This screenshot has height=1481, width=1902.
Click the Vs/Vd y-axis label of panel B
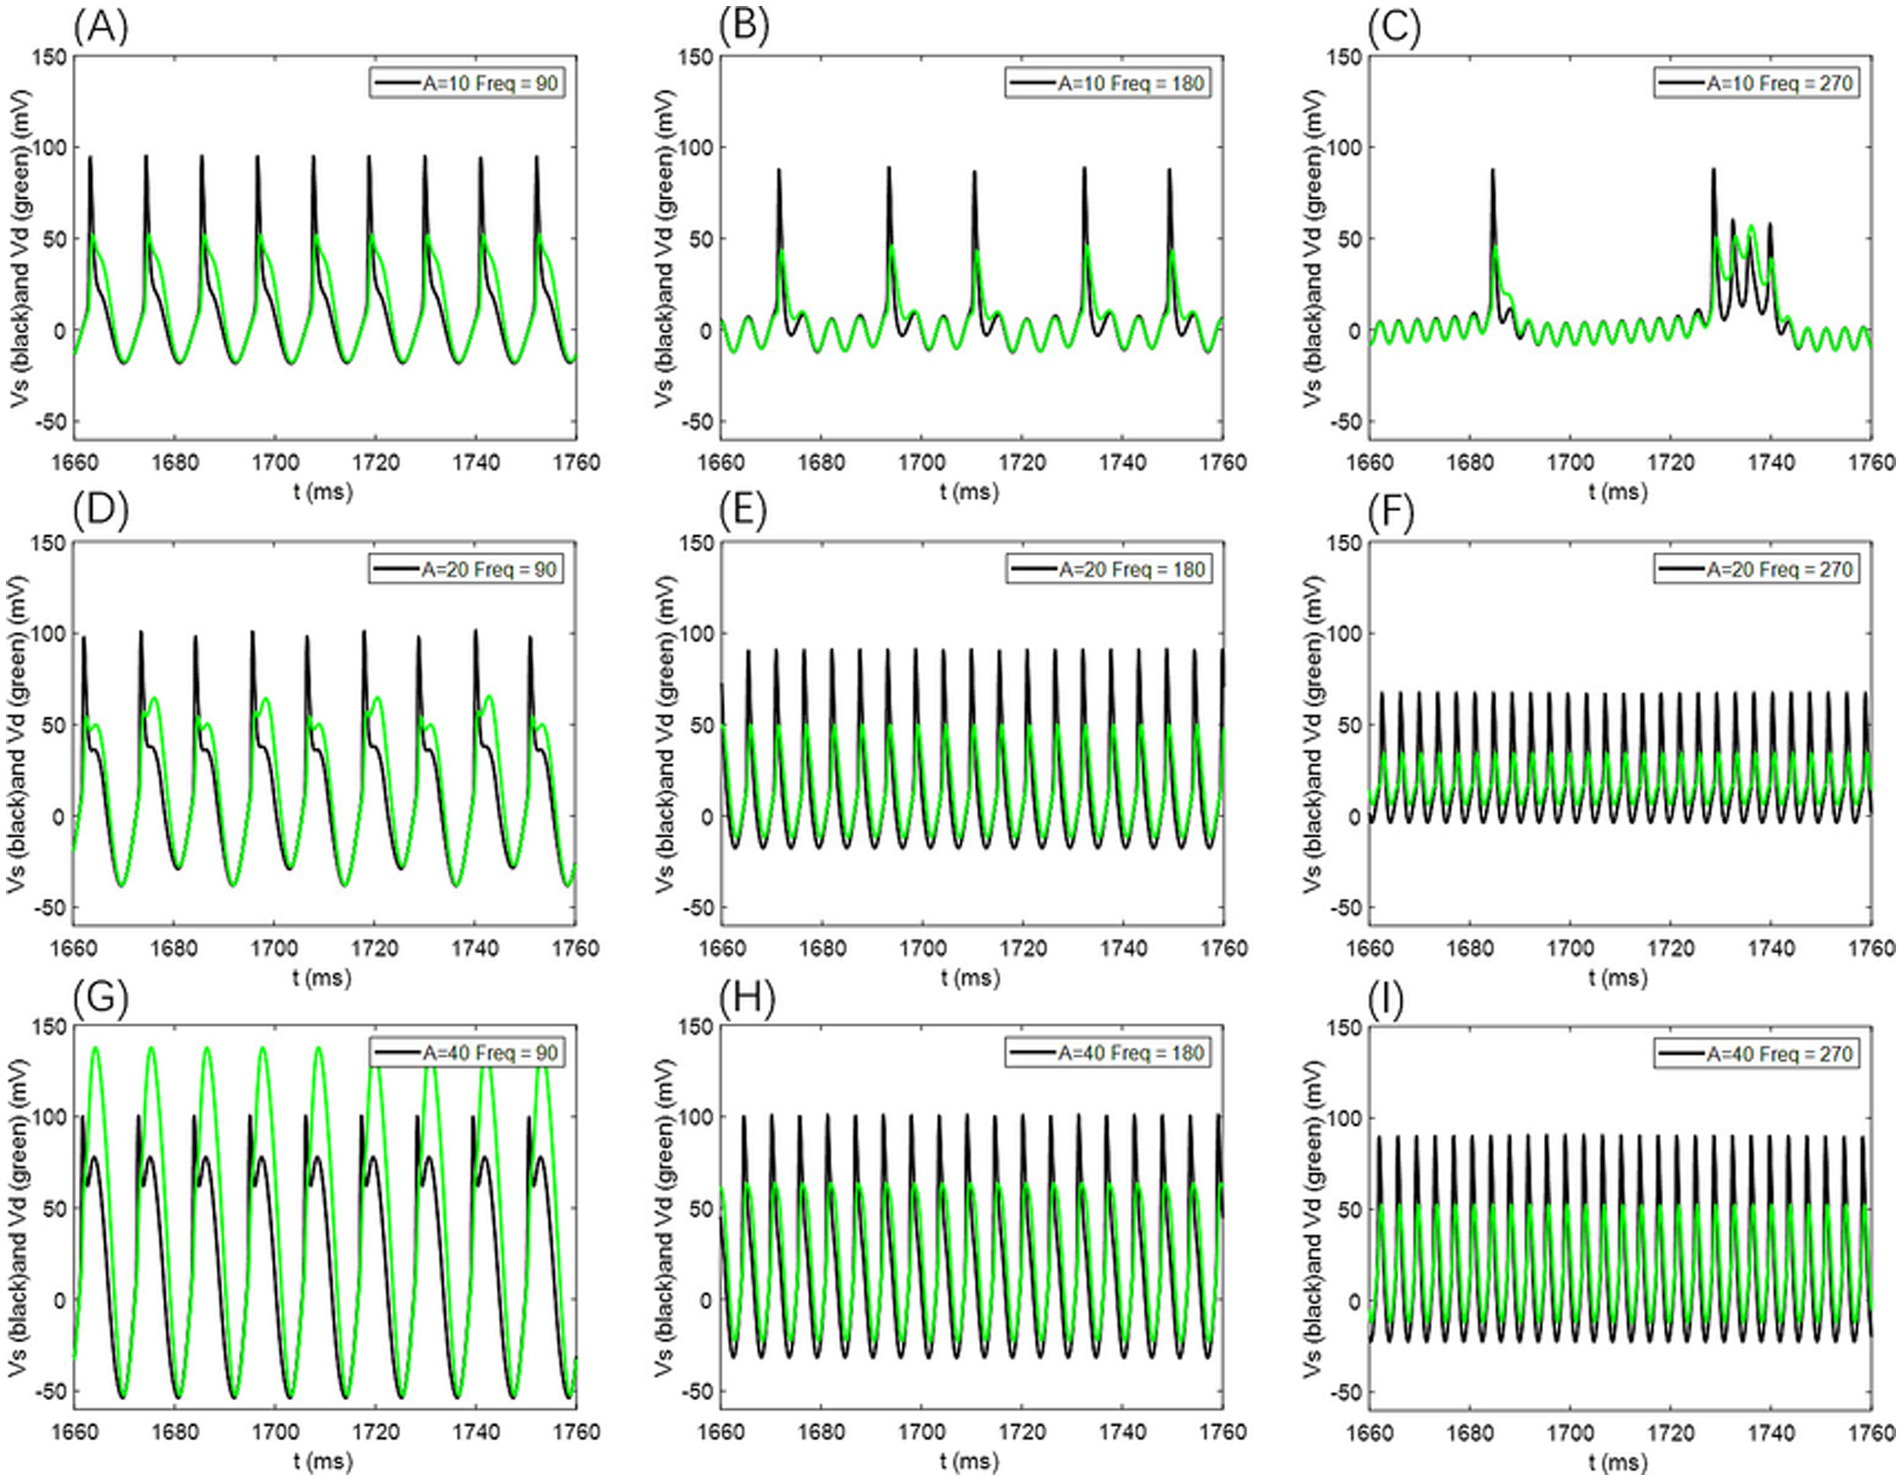(664, 248)
